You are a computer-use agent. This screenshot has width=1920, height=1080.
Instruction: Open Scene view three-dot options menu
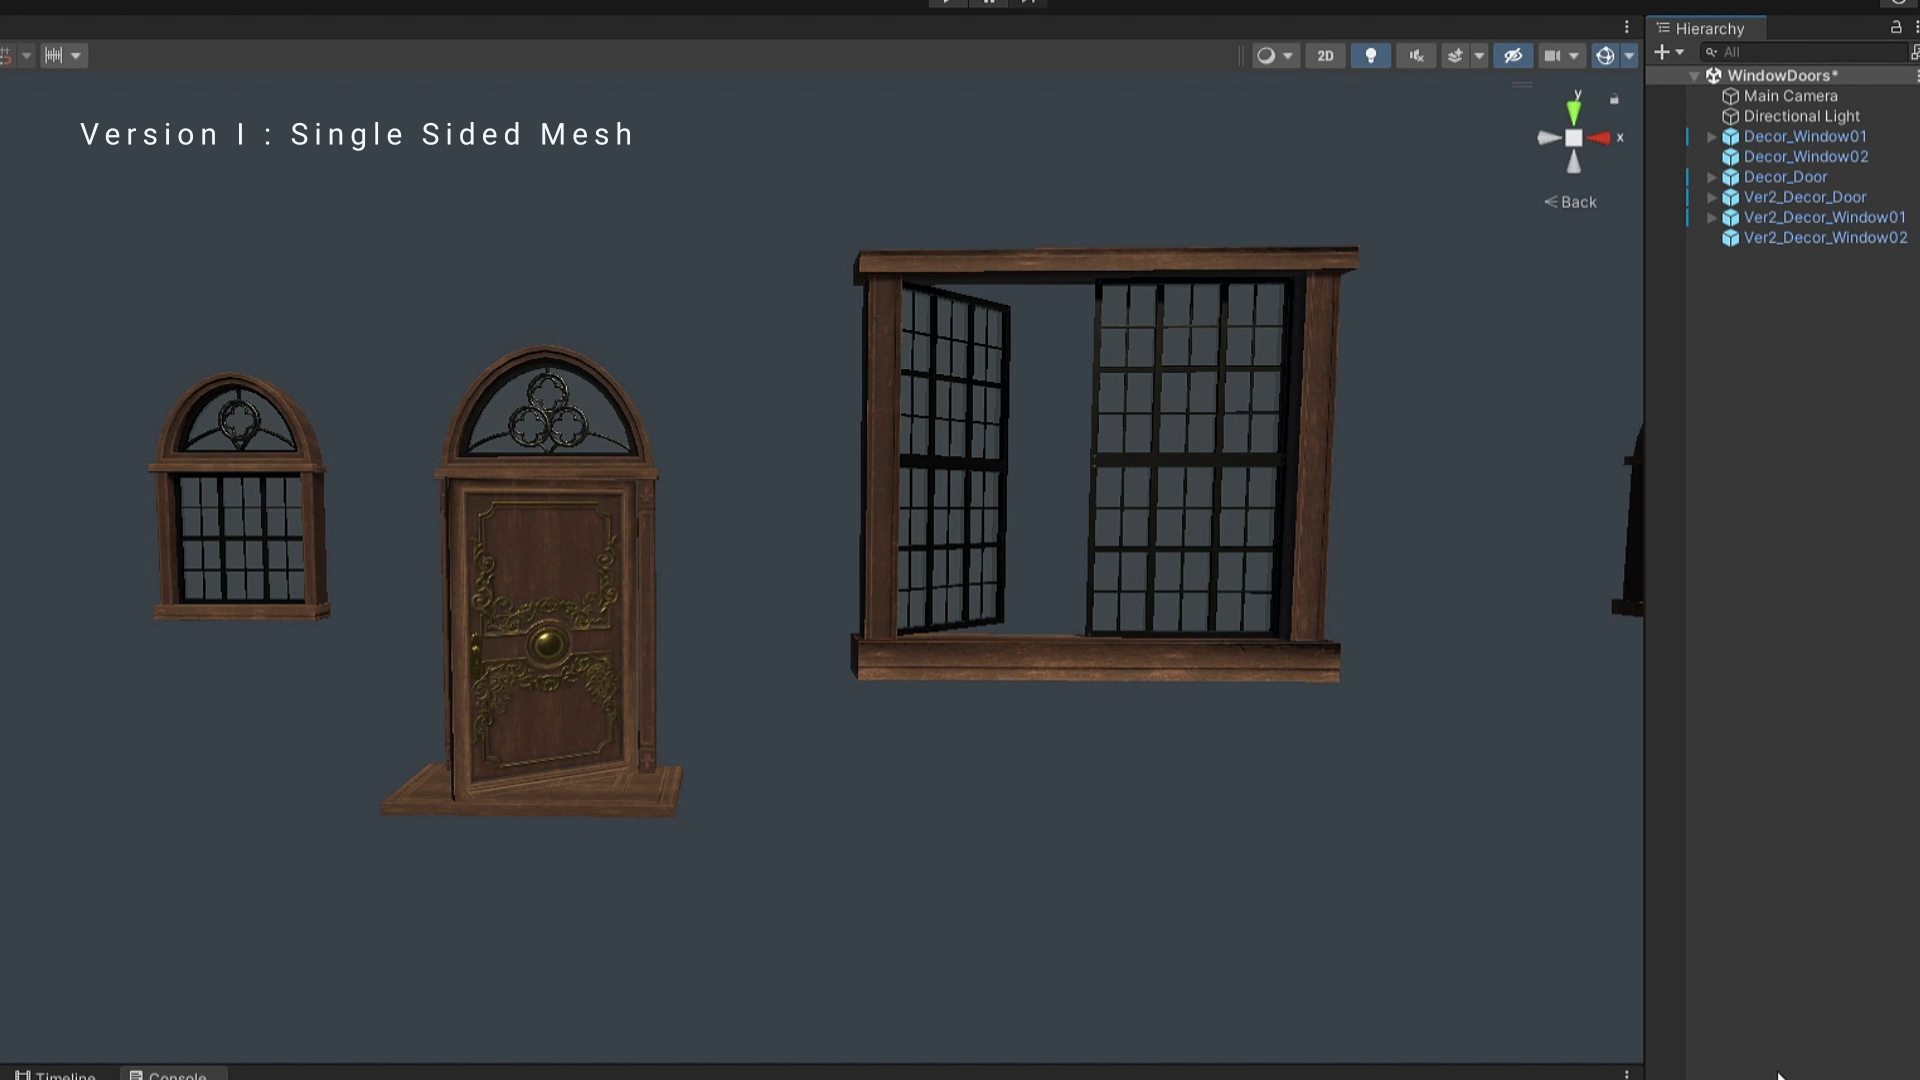(1627, 27)
